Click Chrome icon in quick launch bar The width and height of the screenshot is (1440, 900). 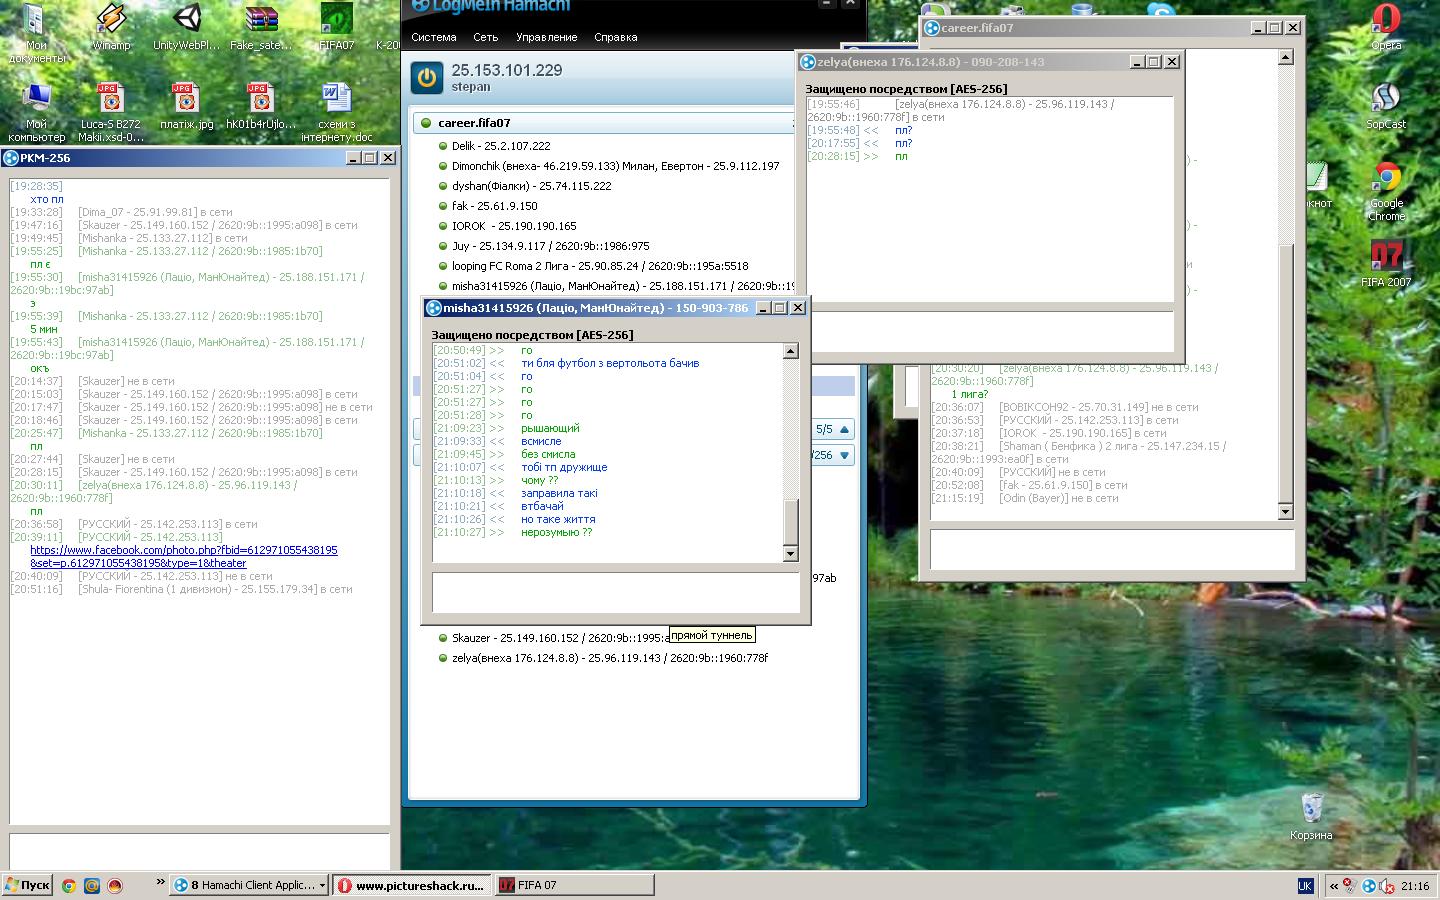(69, 885)
